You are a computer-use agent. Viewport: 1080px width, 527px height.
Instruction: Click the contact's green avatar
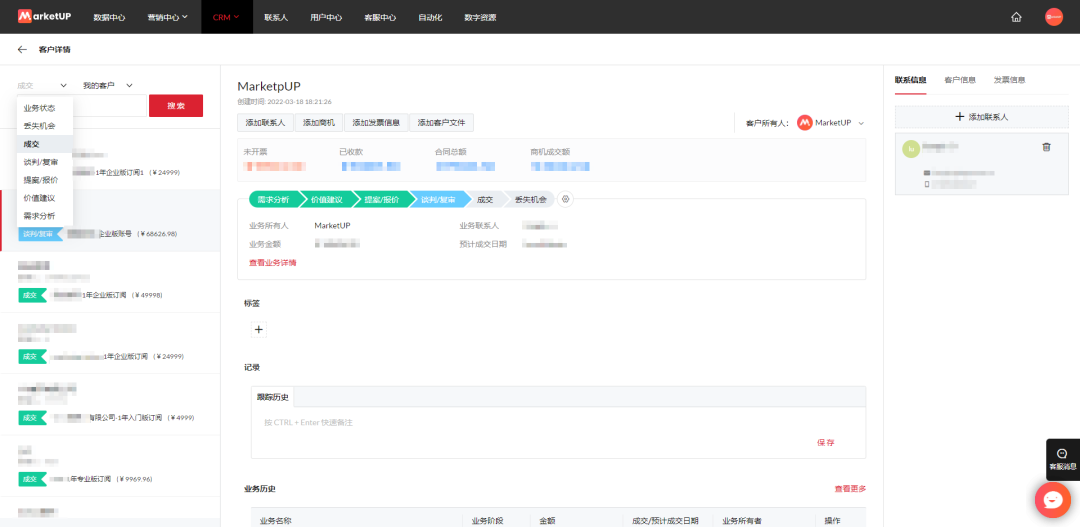(911, 149)
